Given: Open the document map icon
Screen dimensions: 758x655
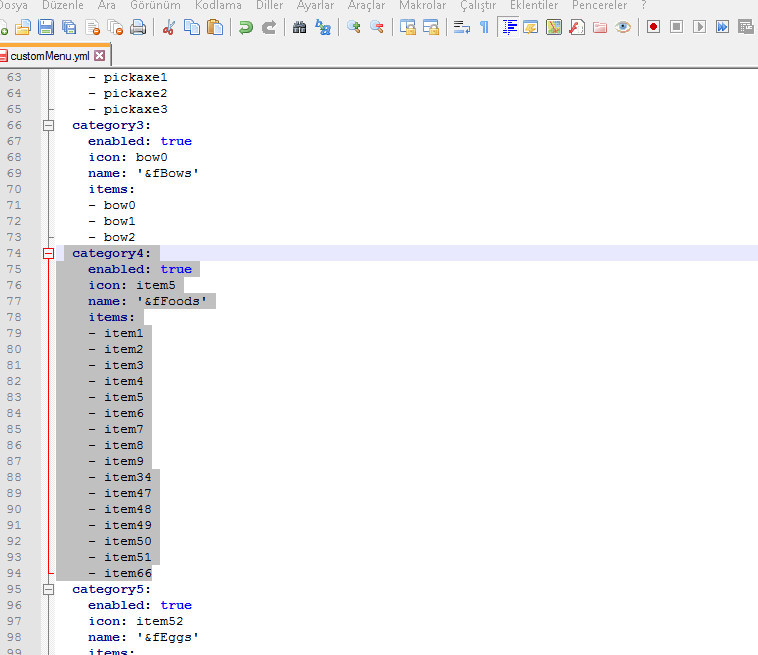Looking at the screenshot, I should 554,27.
